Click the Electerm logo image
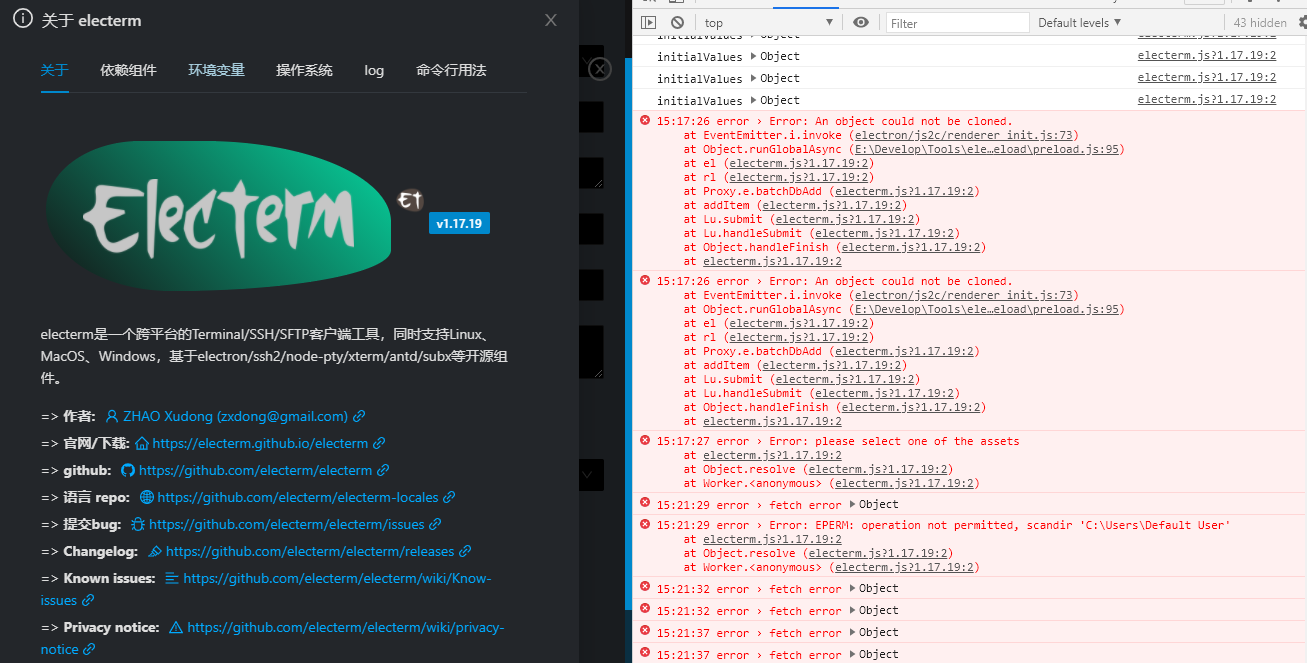This screenshot has width=1307, height=663. (x=217, y=217)
